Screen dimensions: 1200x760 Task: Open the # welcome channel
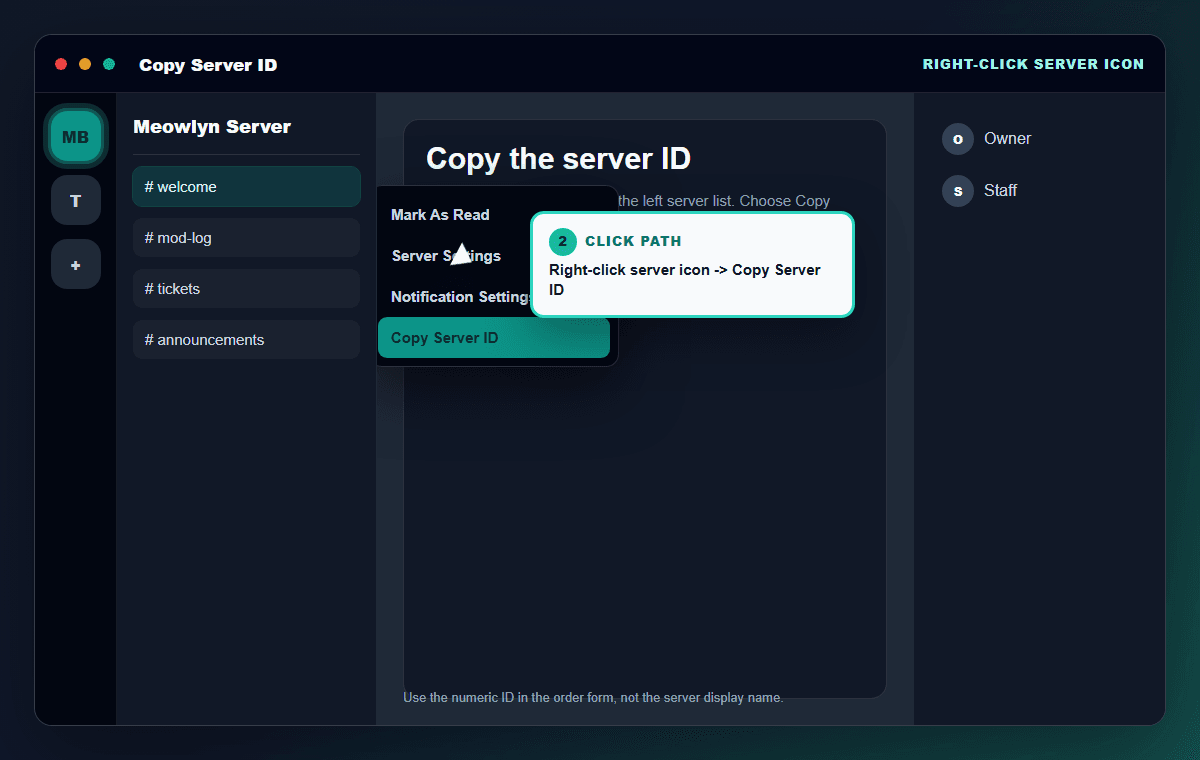coord(246,187)
